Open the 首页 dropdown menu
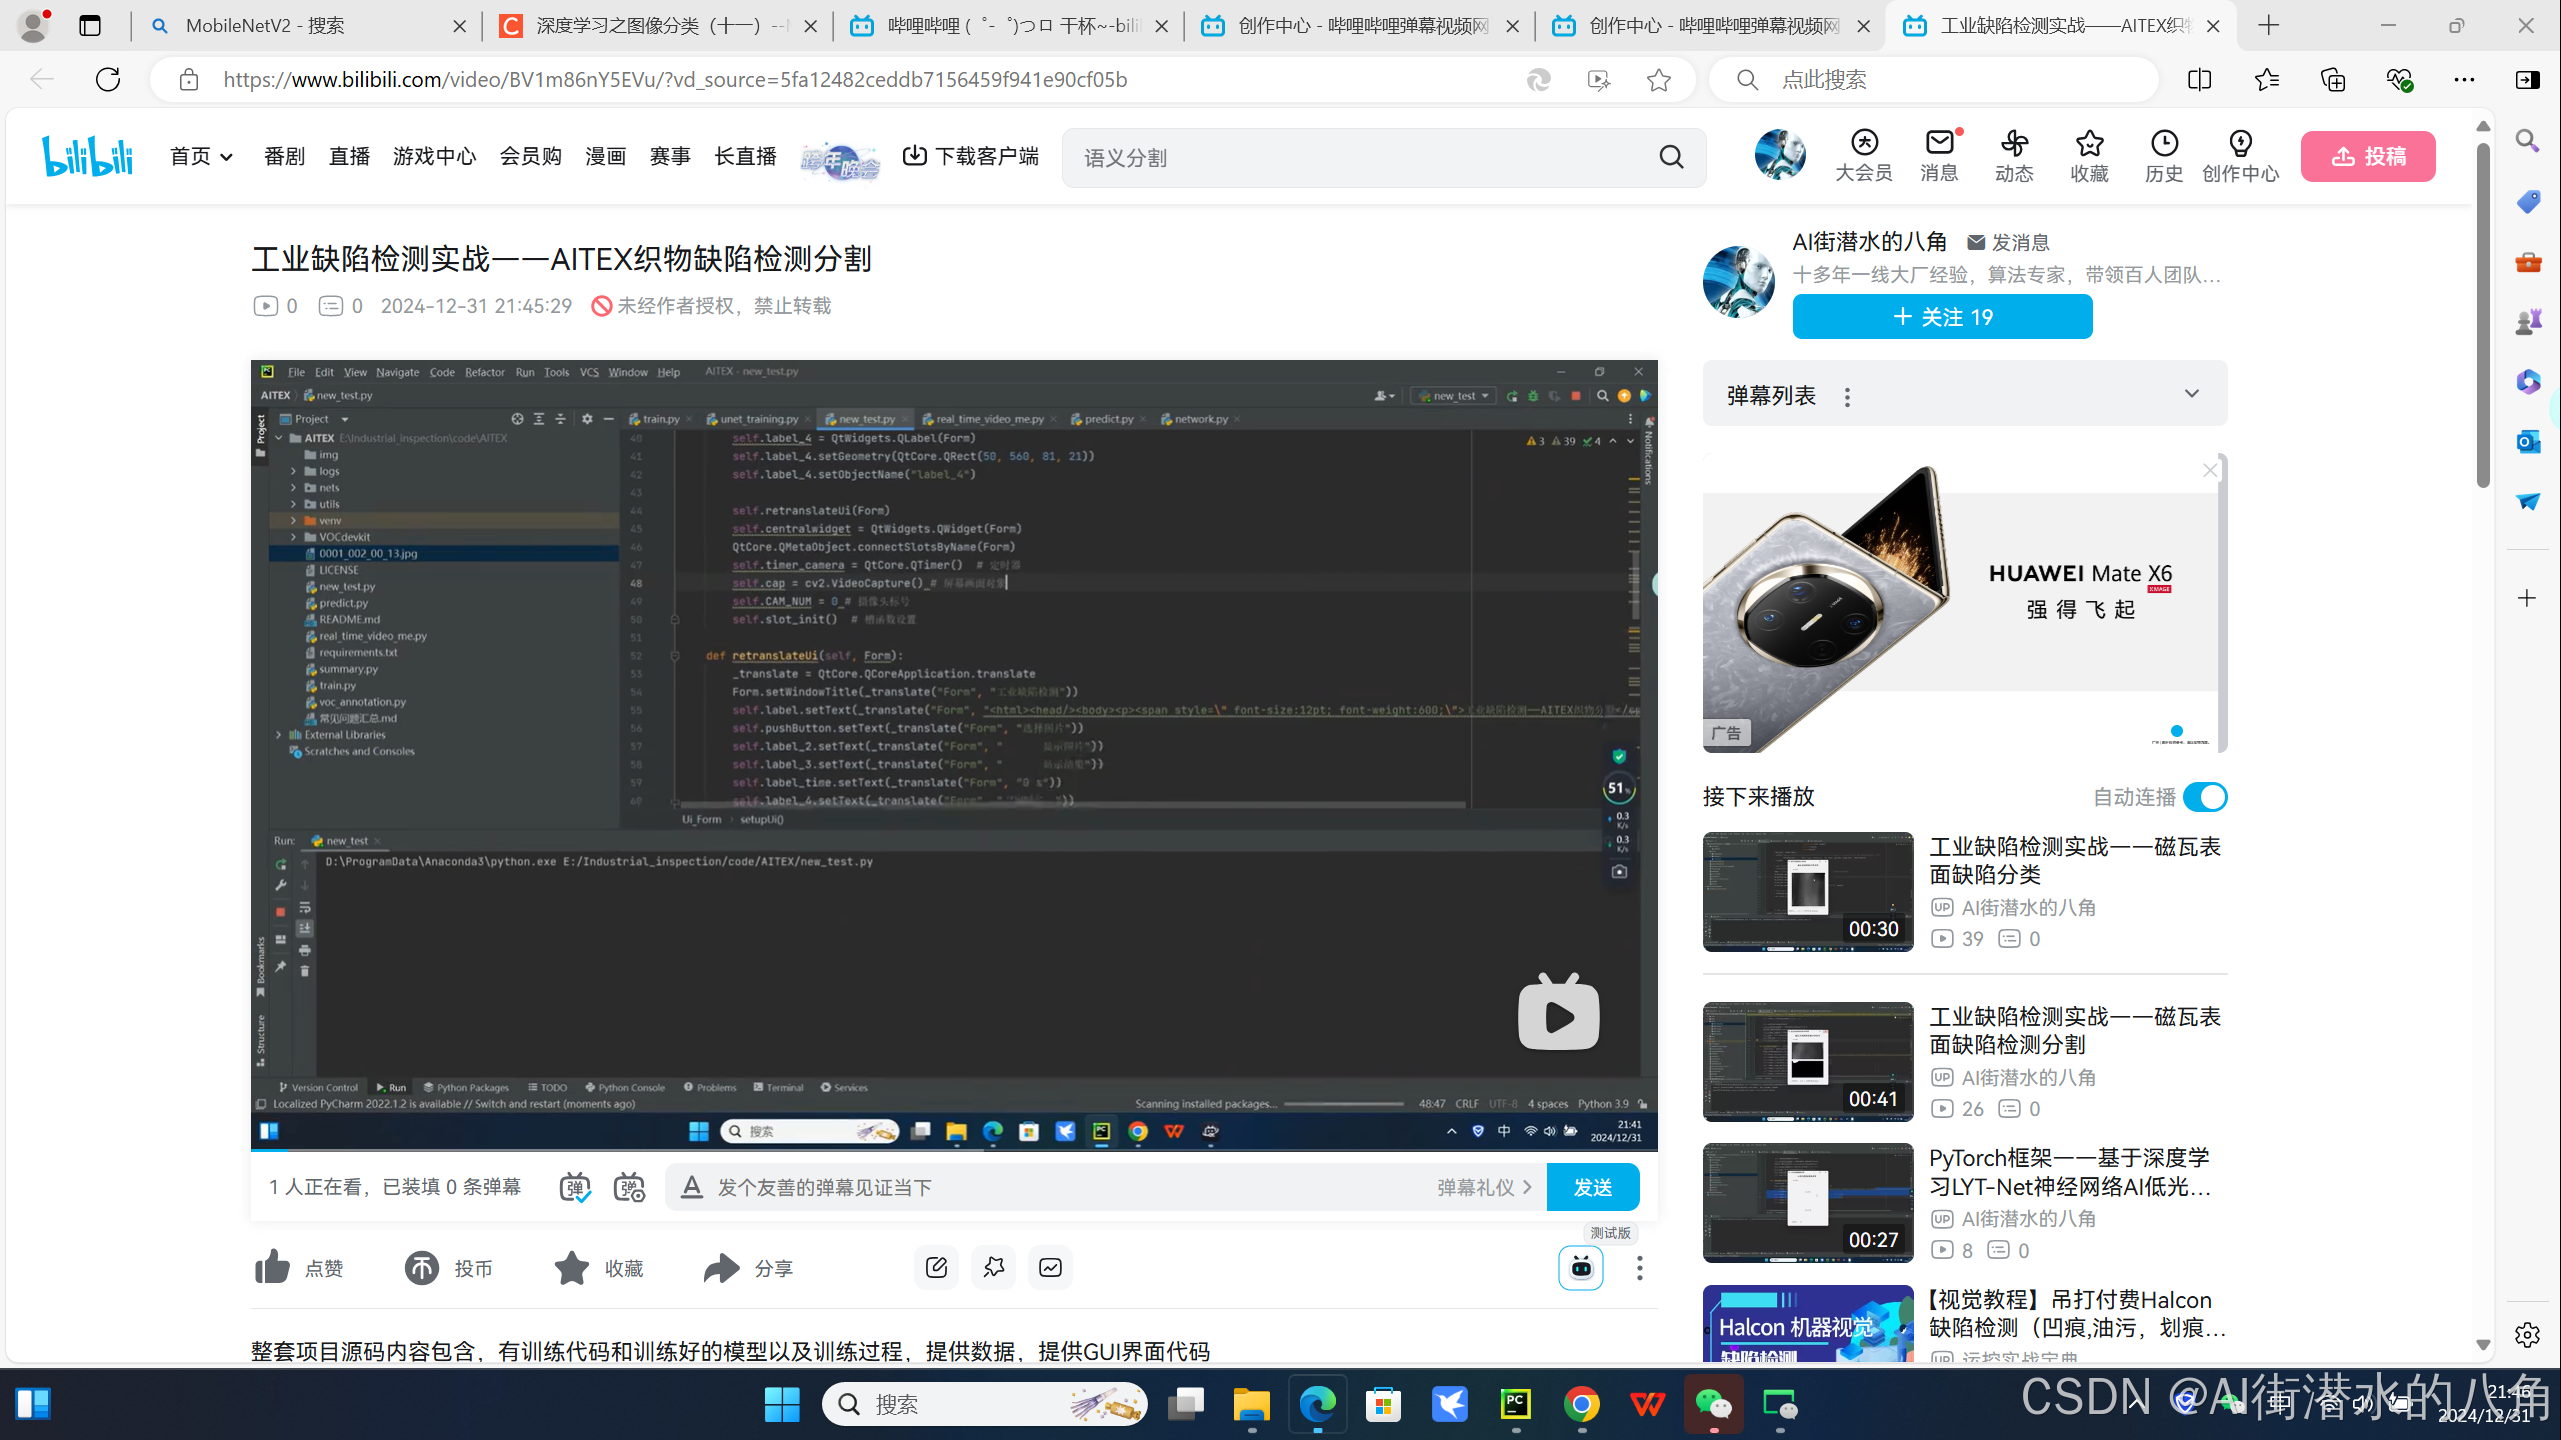Screen dimensions: 2561x1440 (201, 156)
